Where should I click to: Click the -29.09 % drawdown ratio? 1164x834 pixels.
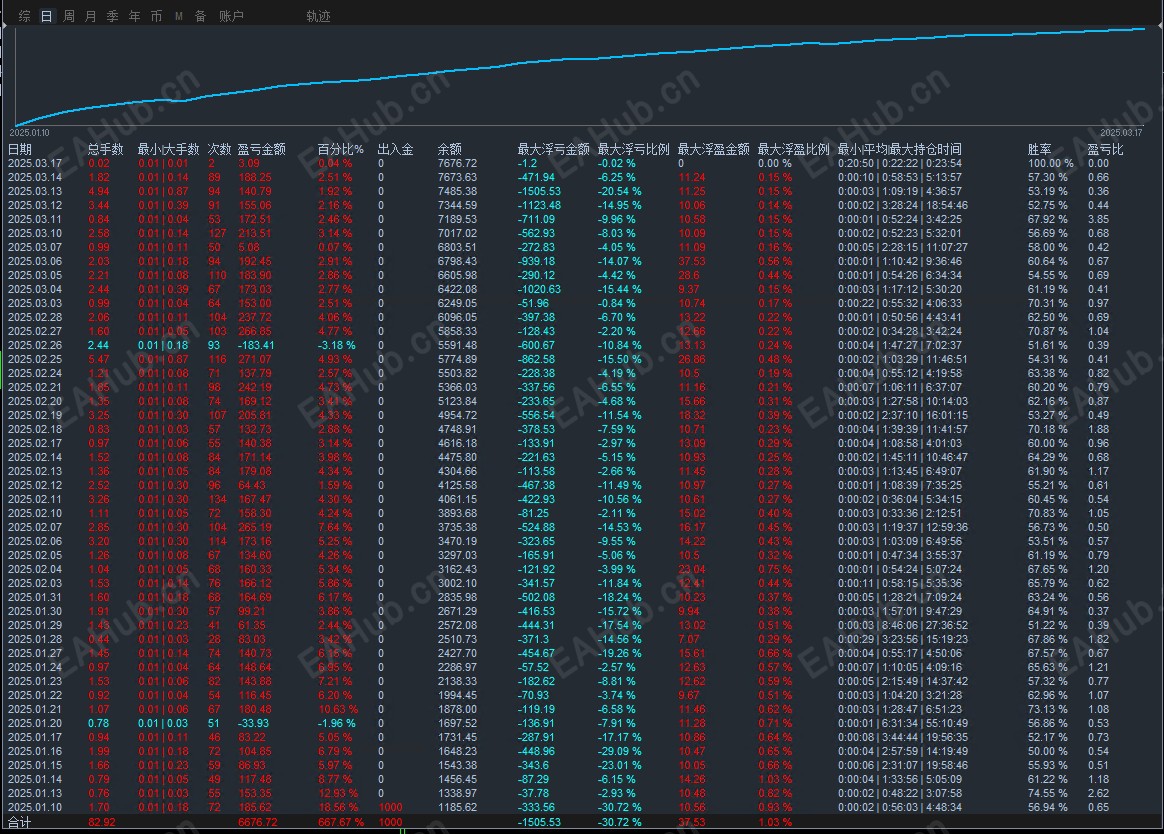[x=620, y=752]
